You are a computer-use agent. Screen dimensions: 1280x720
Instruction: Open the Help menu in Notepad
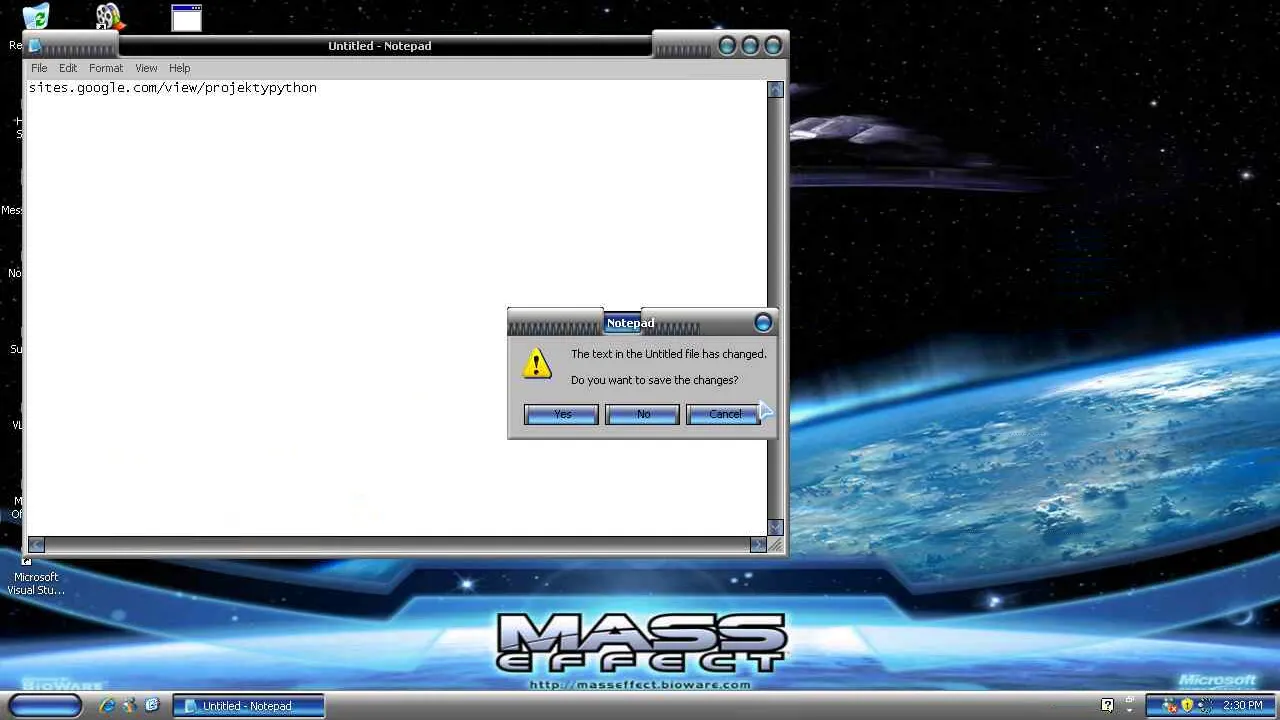(x=180, y=68)
